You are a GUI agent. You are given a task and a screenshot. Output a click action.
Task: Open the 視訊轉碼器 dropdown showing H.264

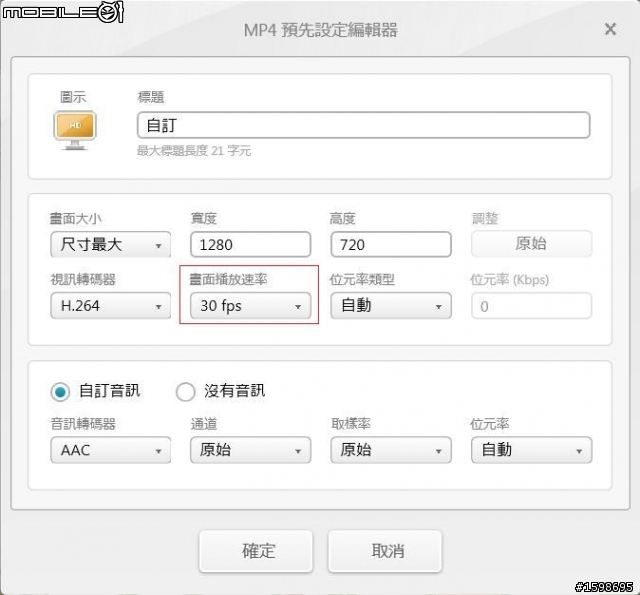(x=111, y=305)
